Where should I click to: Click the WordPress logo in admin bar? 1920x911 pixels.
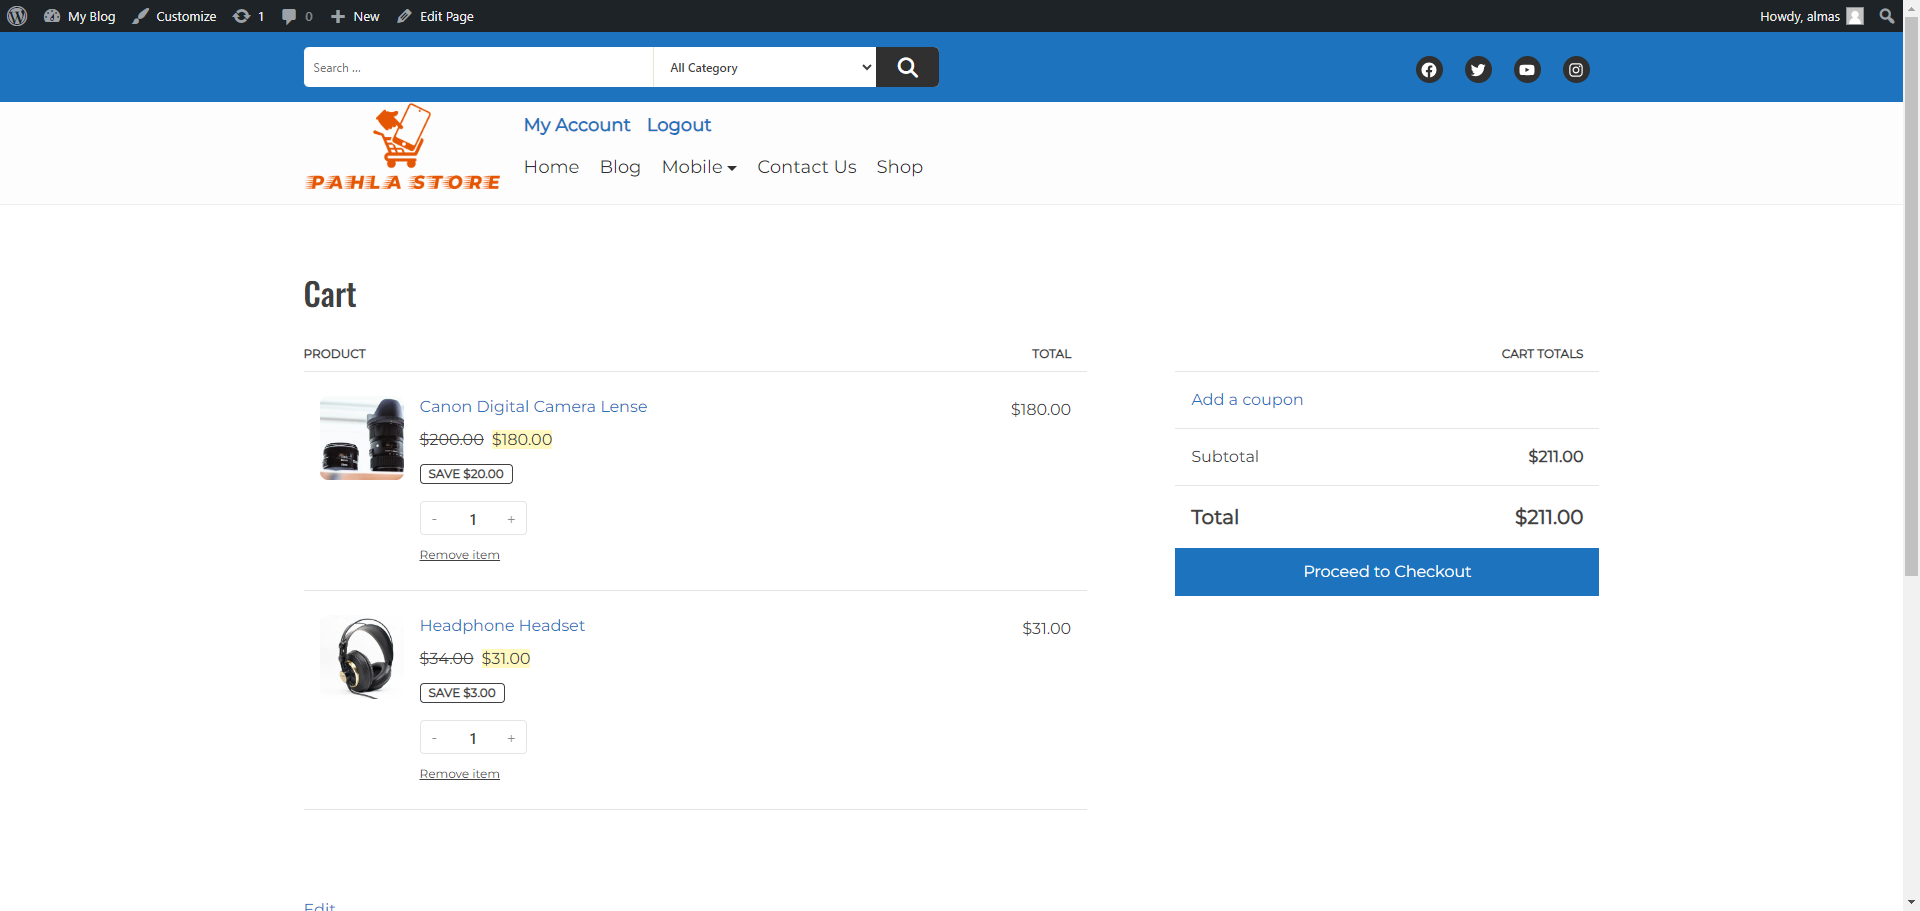17,16
